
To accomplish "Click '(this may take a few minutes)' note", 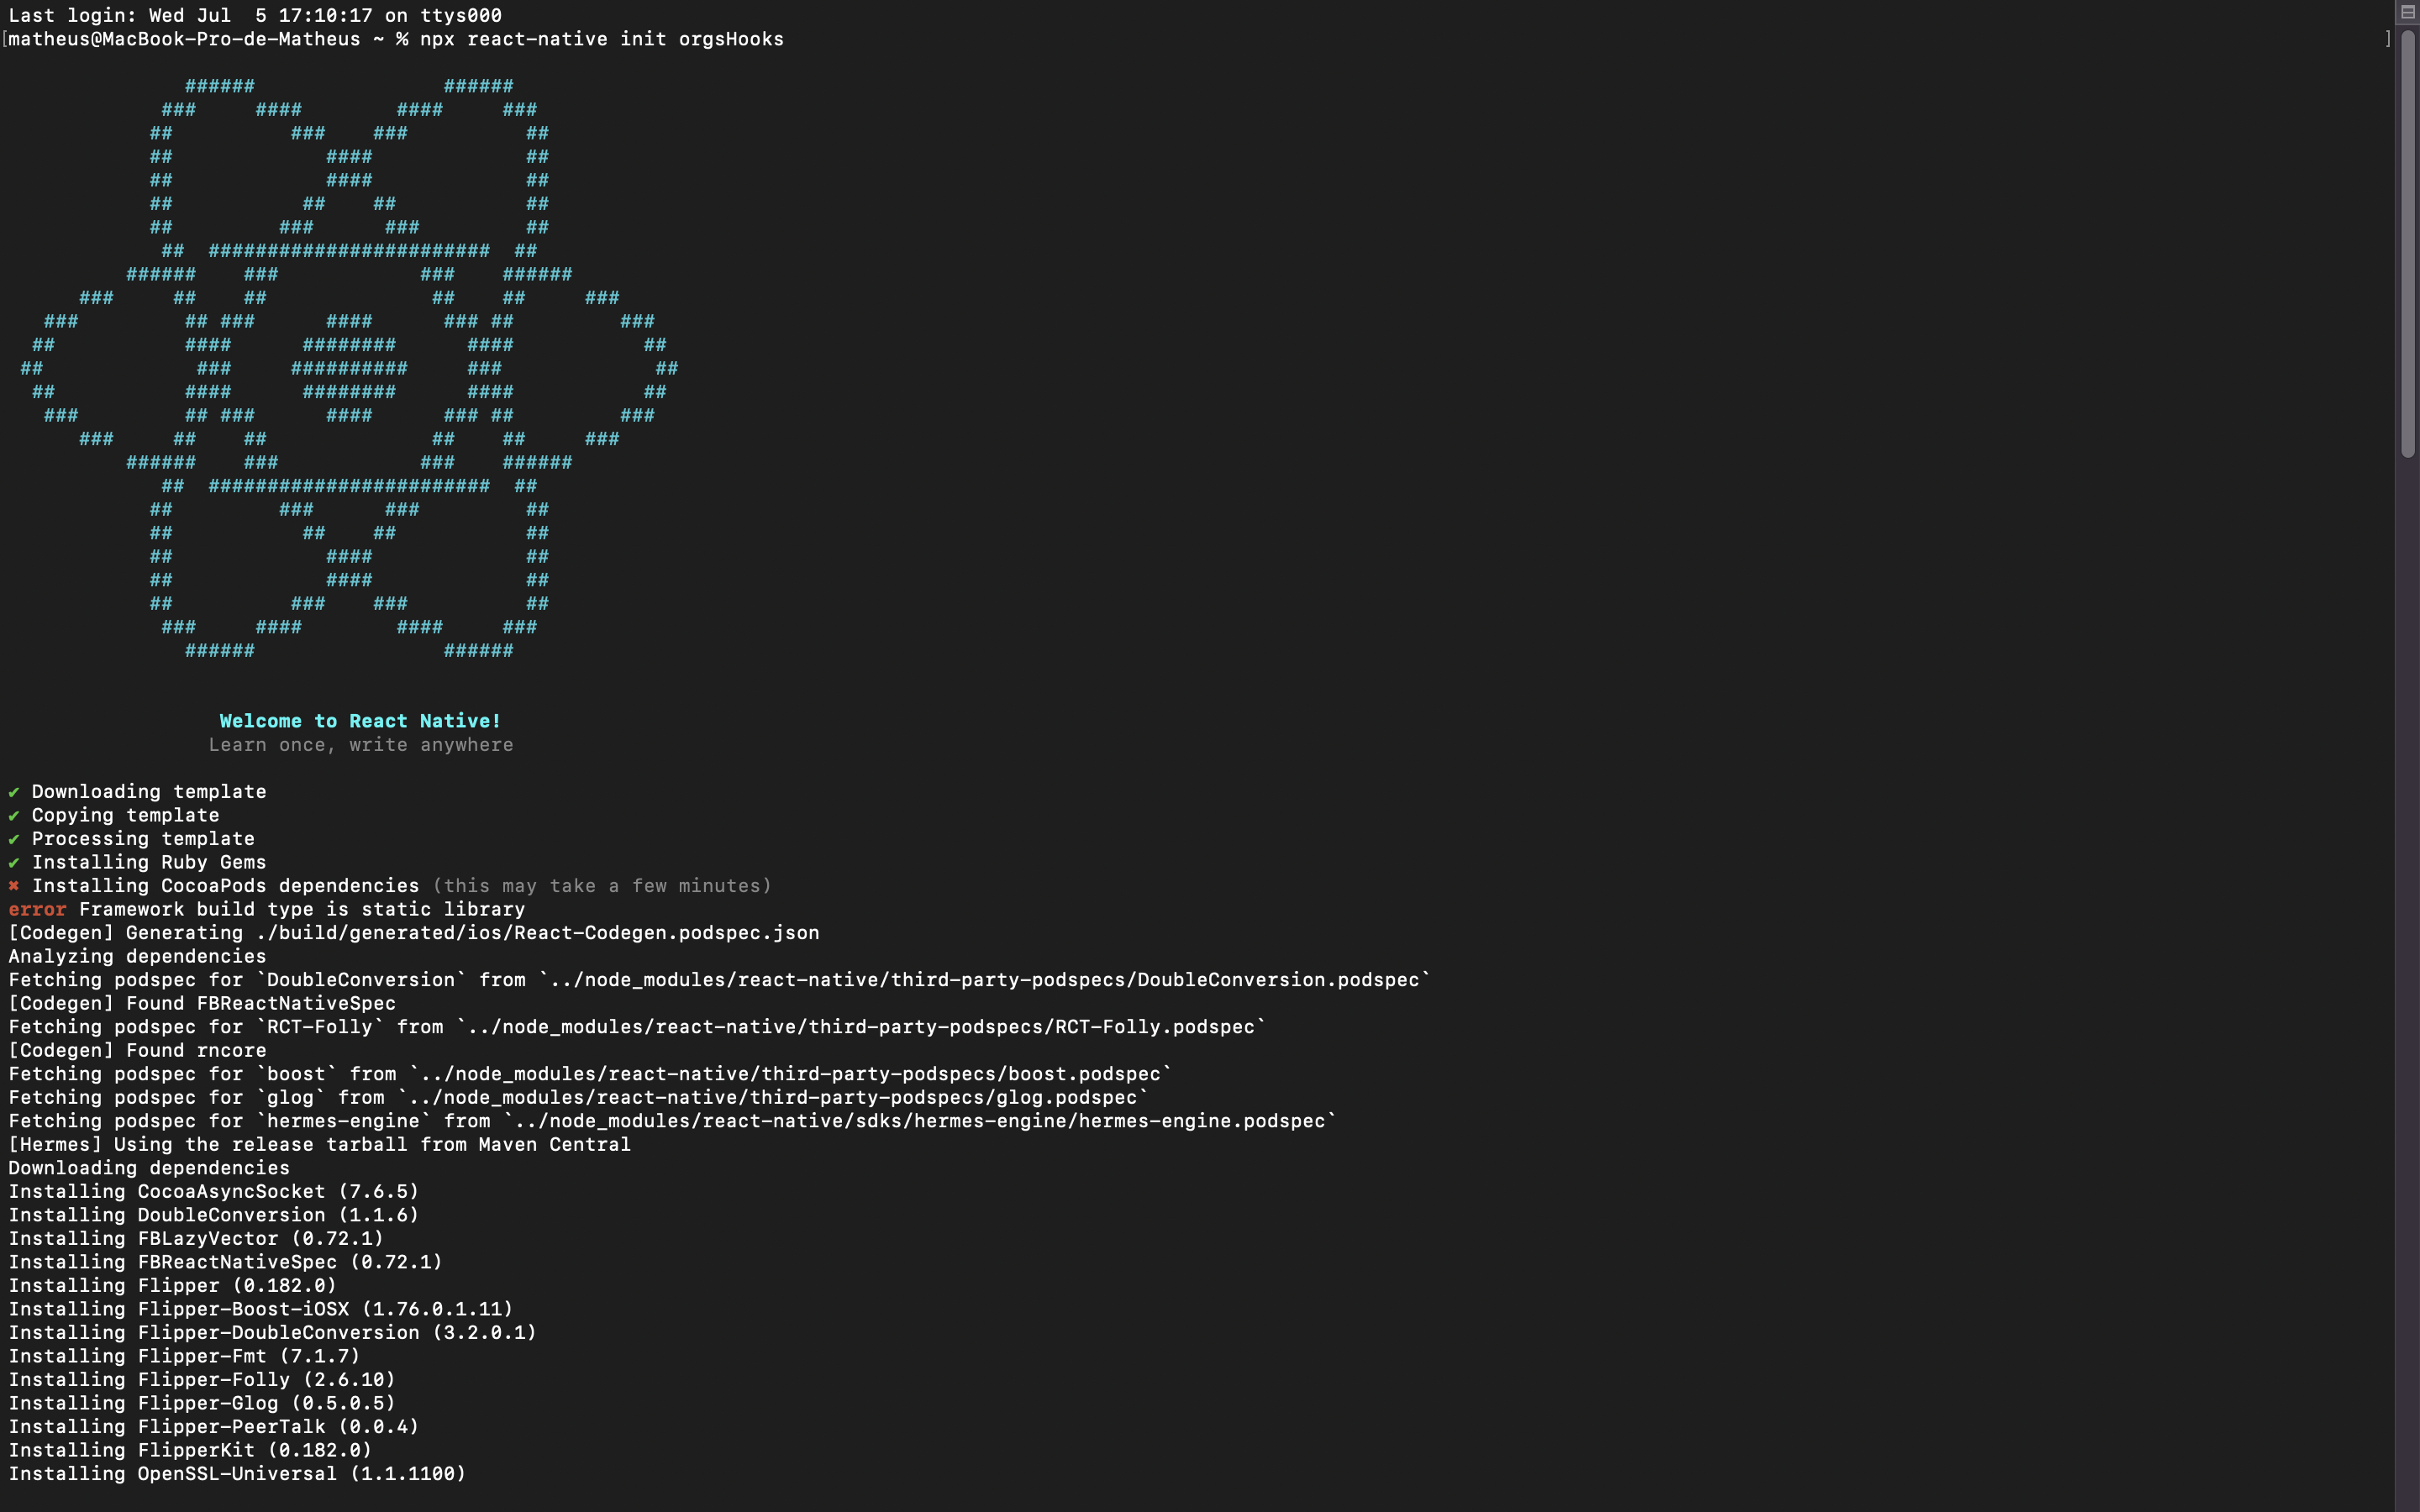I will point(602,886).
